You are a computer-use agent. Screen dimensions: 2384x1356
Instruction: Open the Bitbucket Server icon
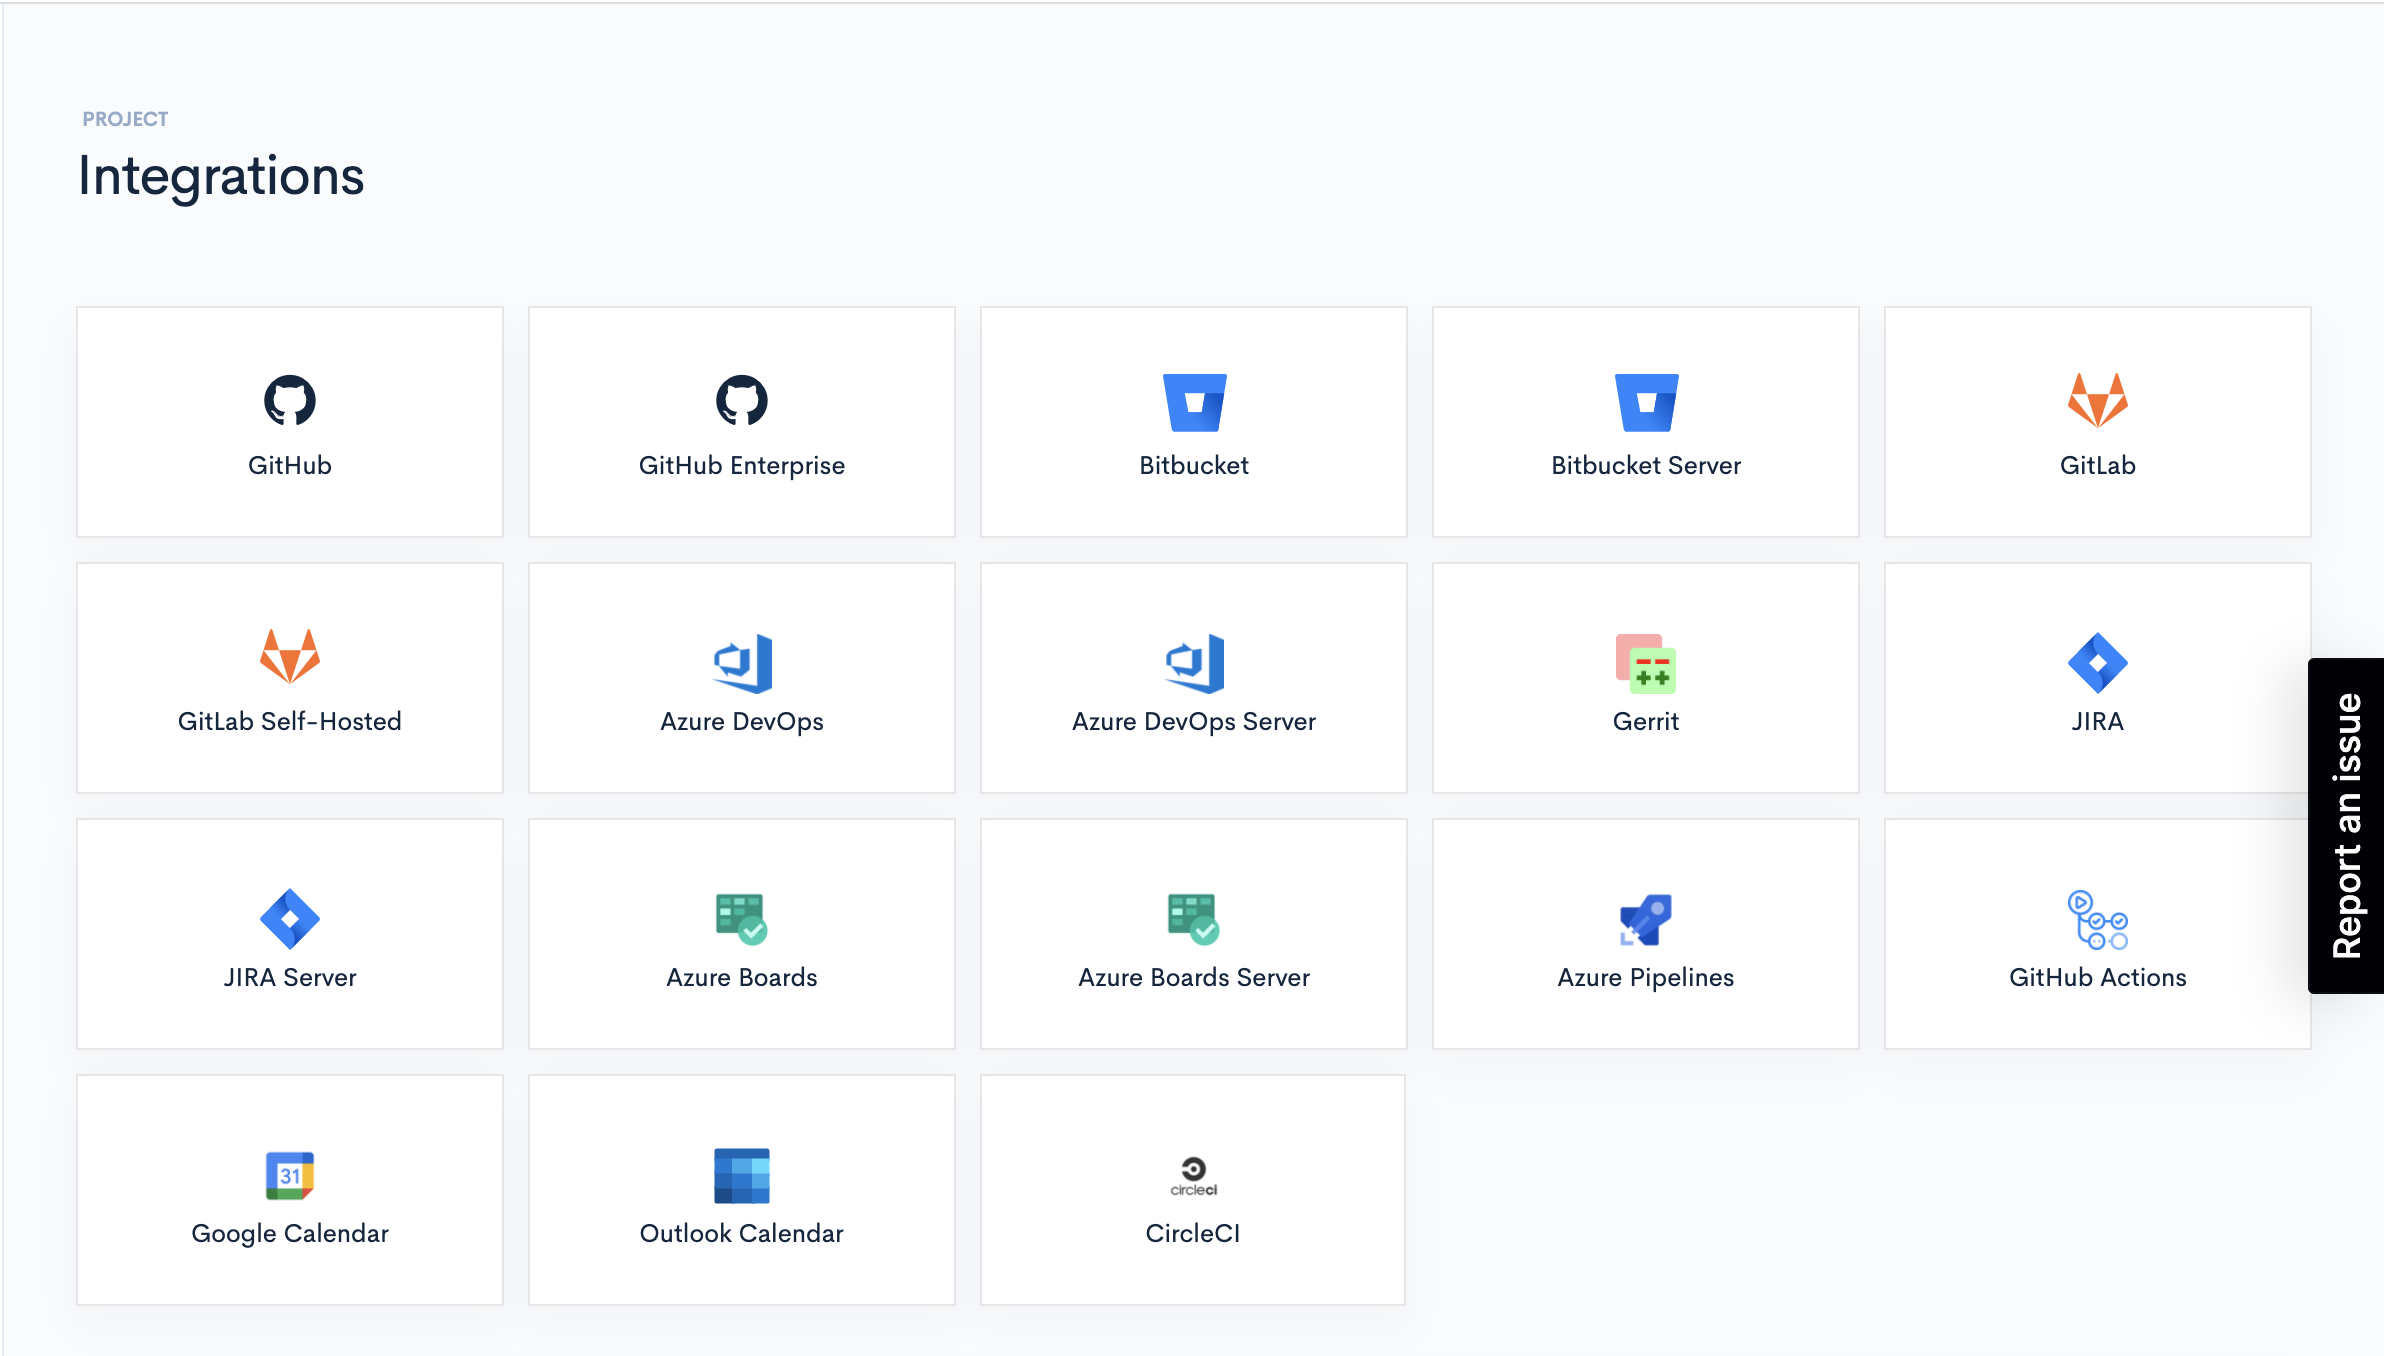coord(1646,402)
